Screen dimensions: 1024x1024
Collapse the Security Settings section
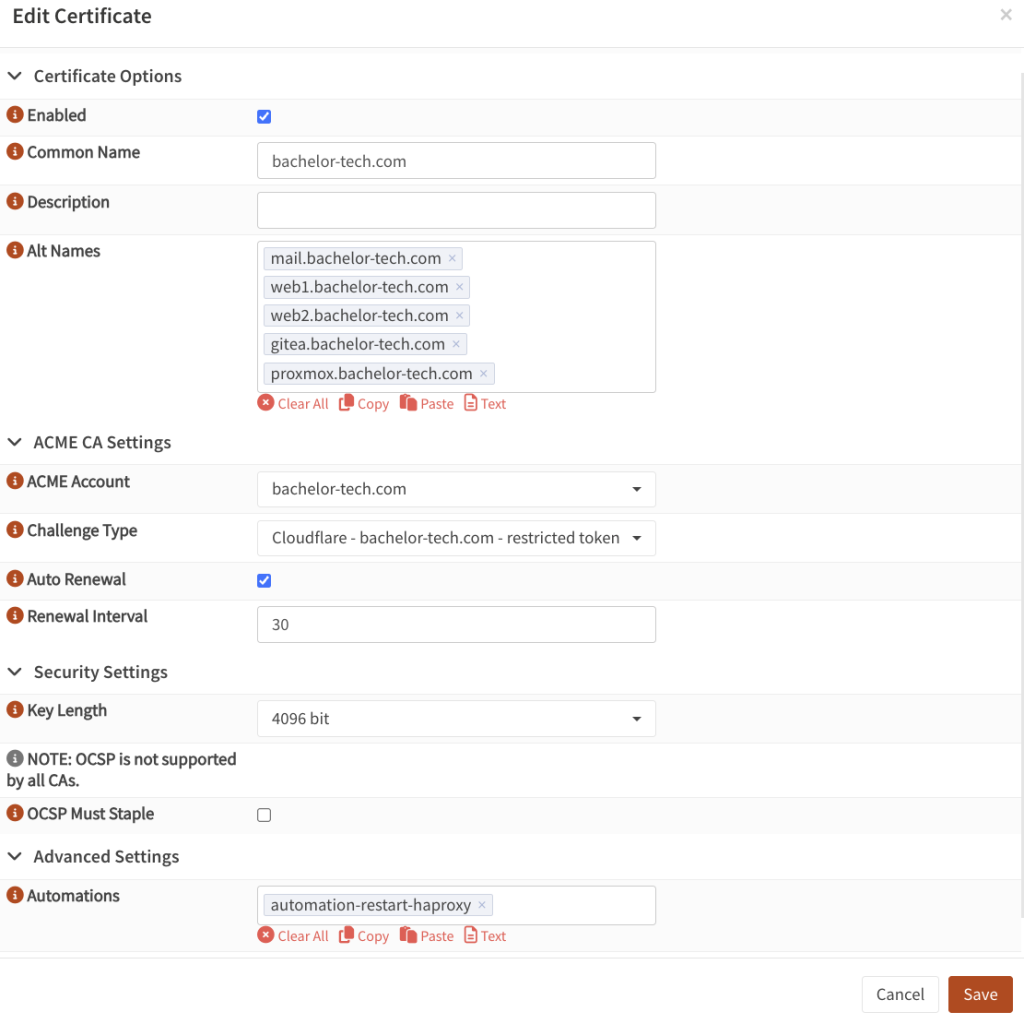[14, 672]
